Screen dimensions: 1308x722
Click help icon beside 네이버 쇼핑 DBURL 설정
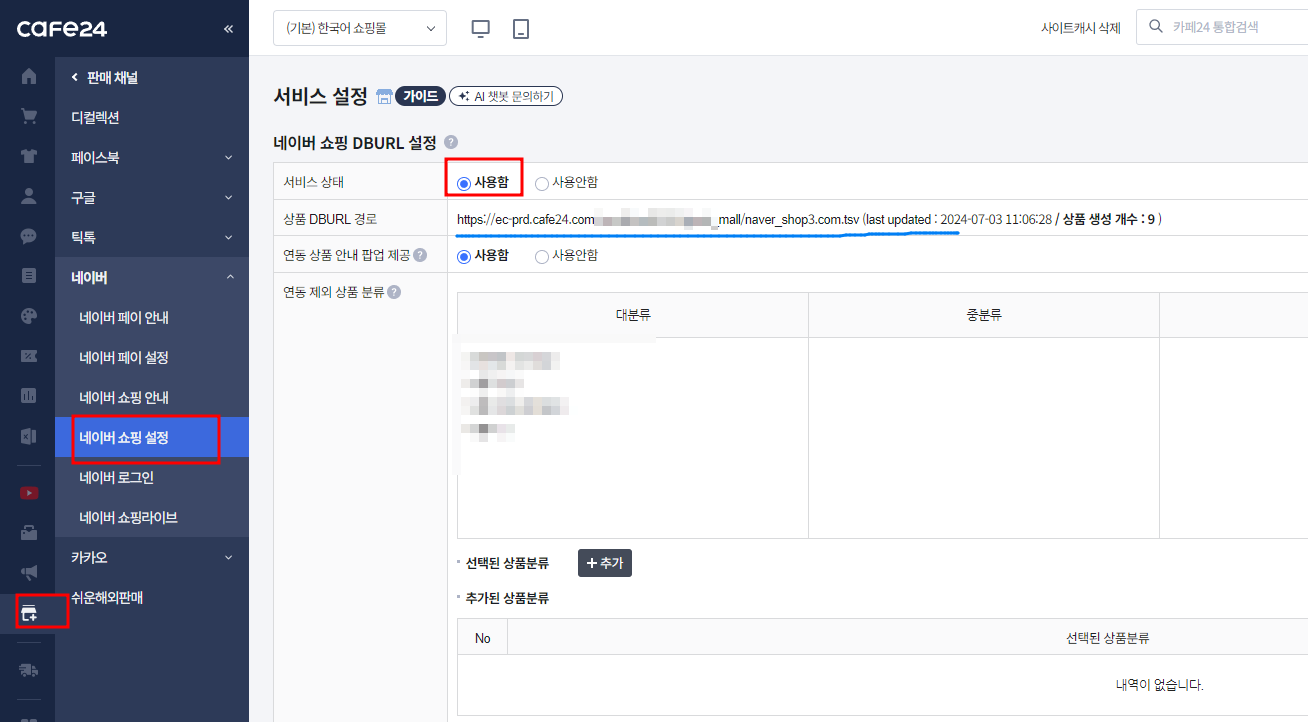pos(451,143)
